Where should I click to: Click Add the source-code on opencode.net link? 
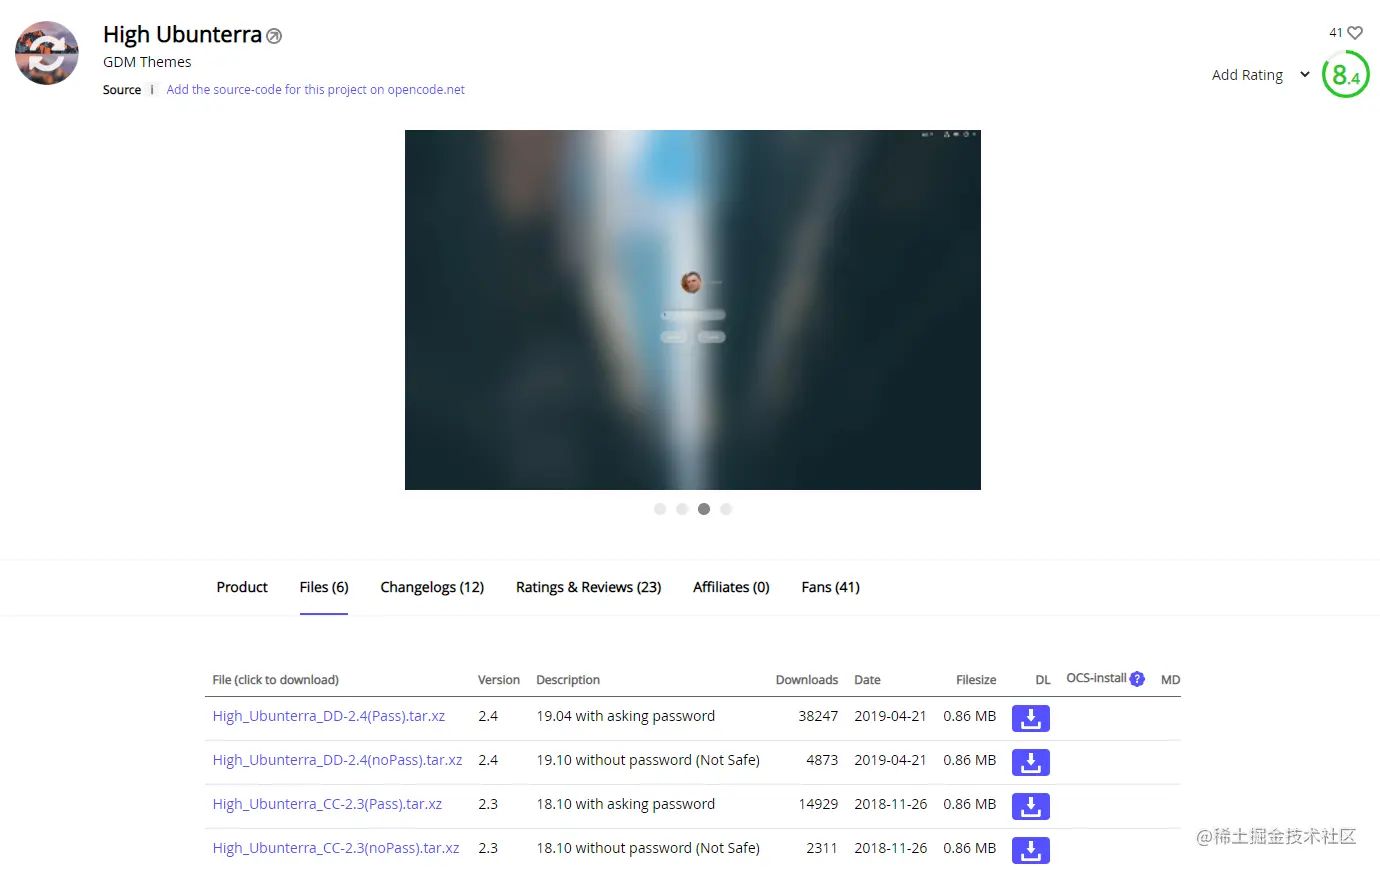pos(315,90)
